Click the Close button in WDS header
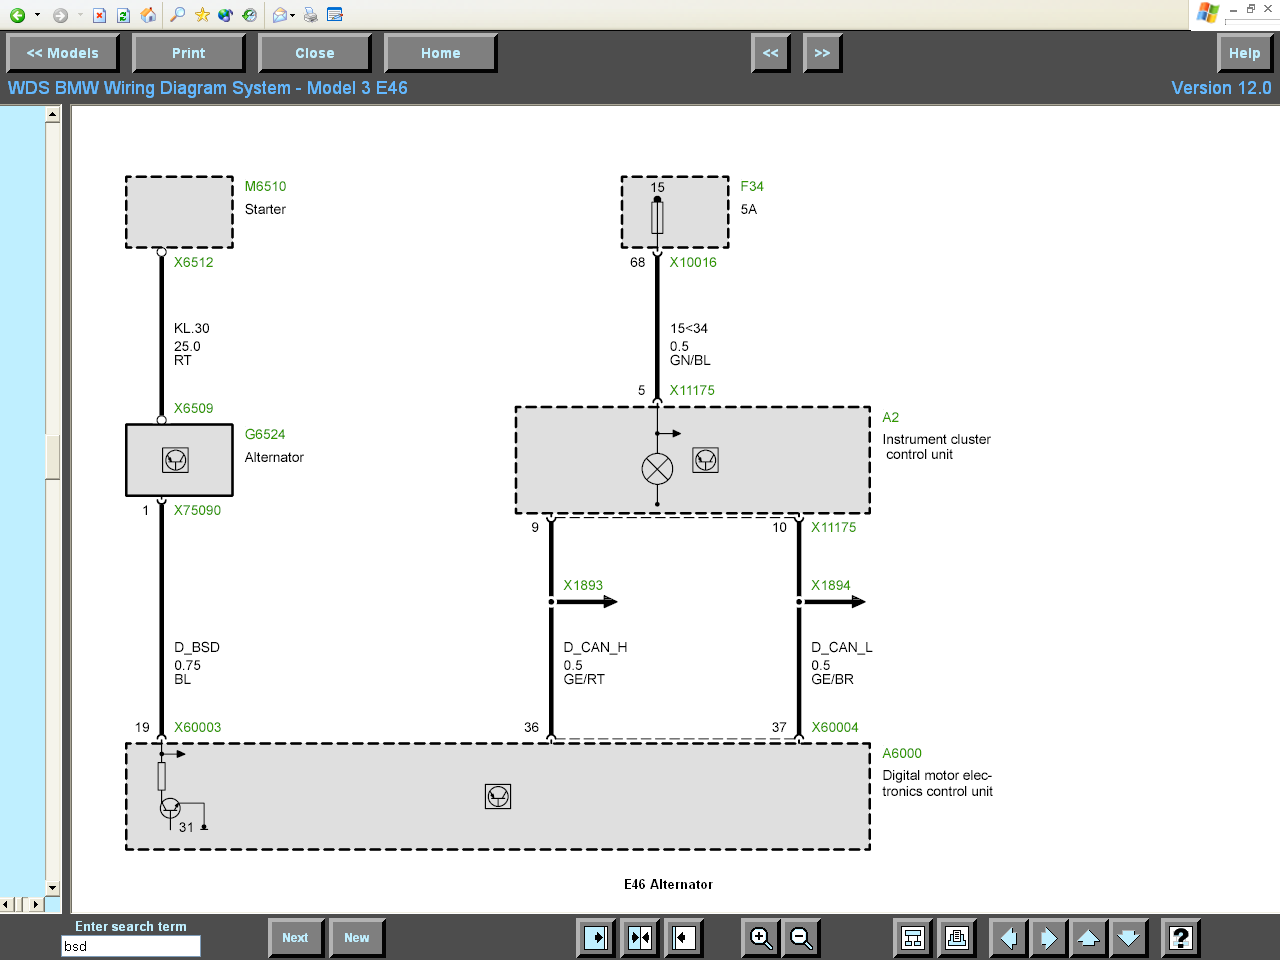 tap(315, 53)
